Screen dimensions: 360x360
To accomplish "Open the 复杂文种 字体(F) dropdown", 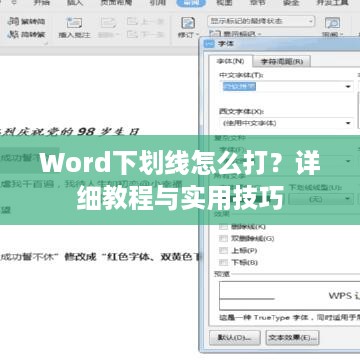I will pos(348,161).
